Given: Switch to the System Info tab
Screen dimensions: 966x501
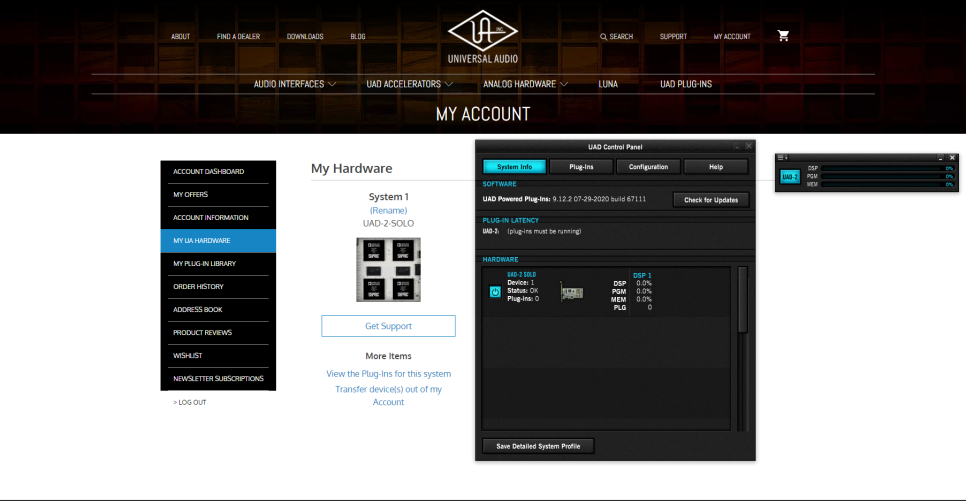Looking at the screenshot, I should point(514,166).
